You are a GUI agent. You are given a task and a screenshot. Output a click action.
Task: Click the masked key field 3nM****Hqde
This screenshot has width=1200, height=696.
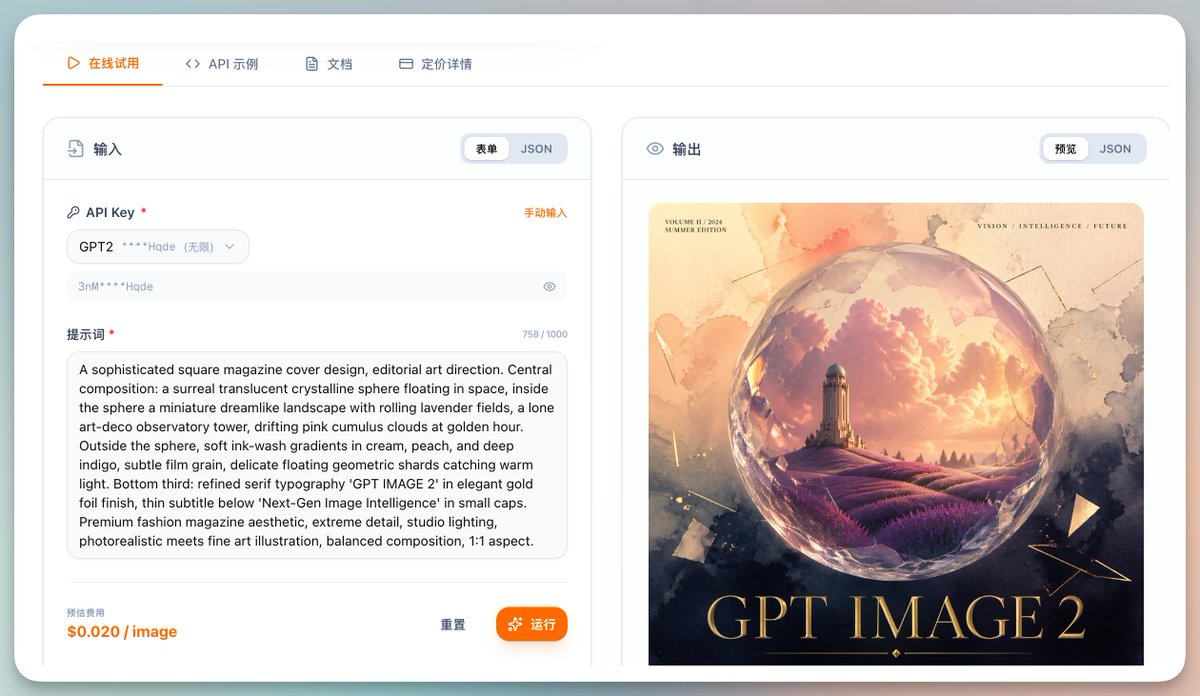(x=317, y=287)
